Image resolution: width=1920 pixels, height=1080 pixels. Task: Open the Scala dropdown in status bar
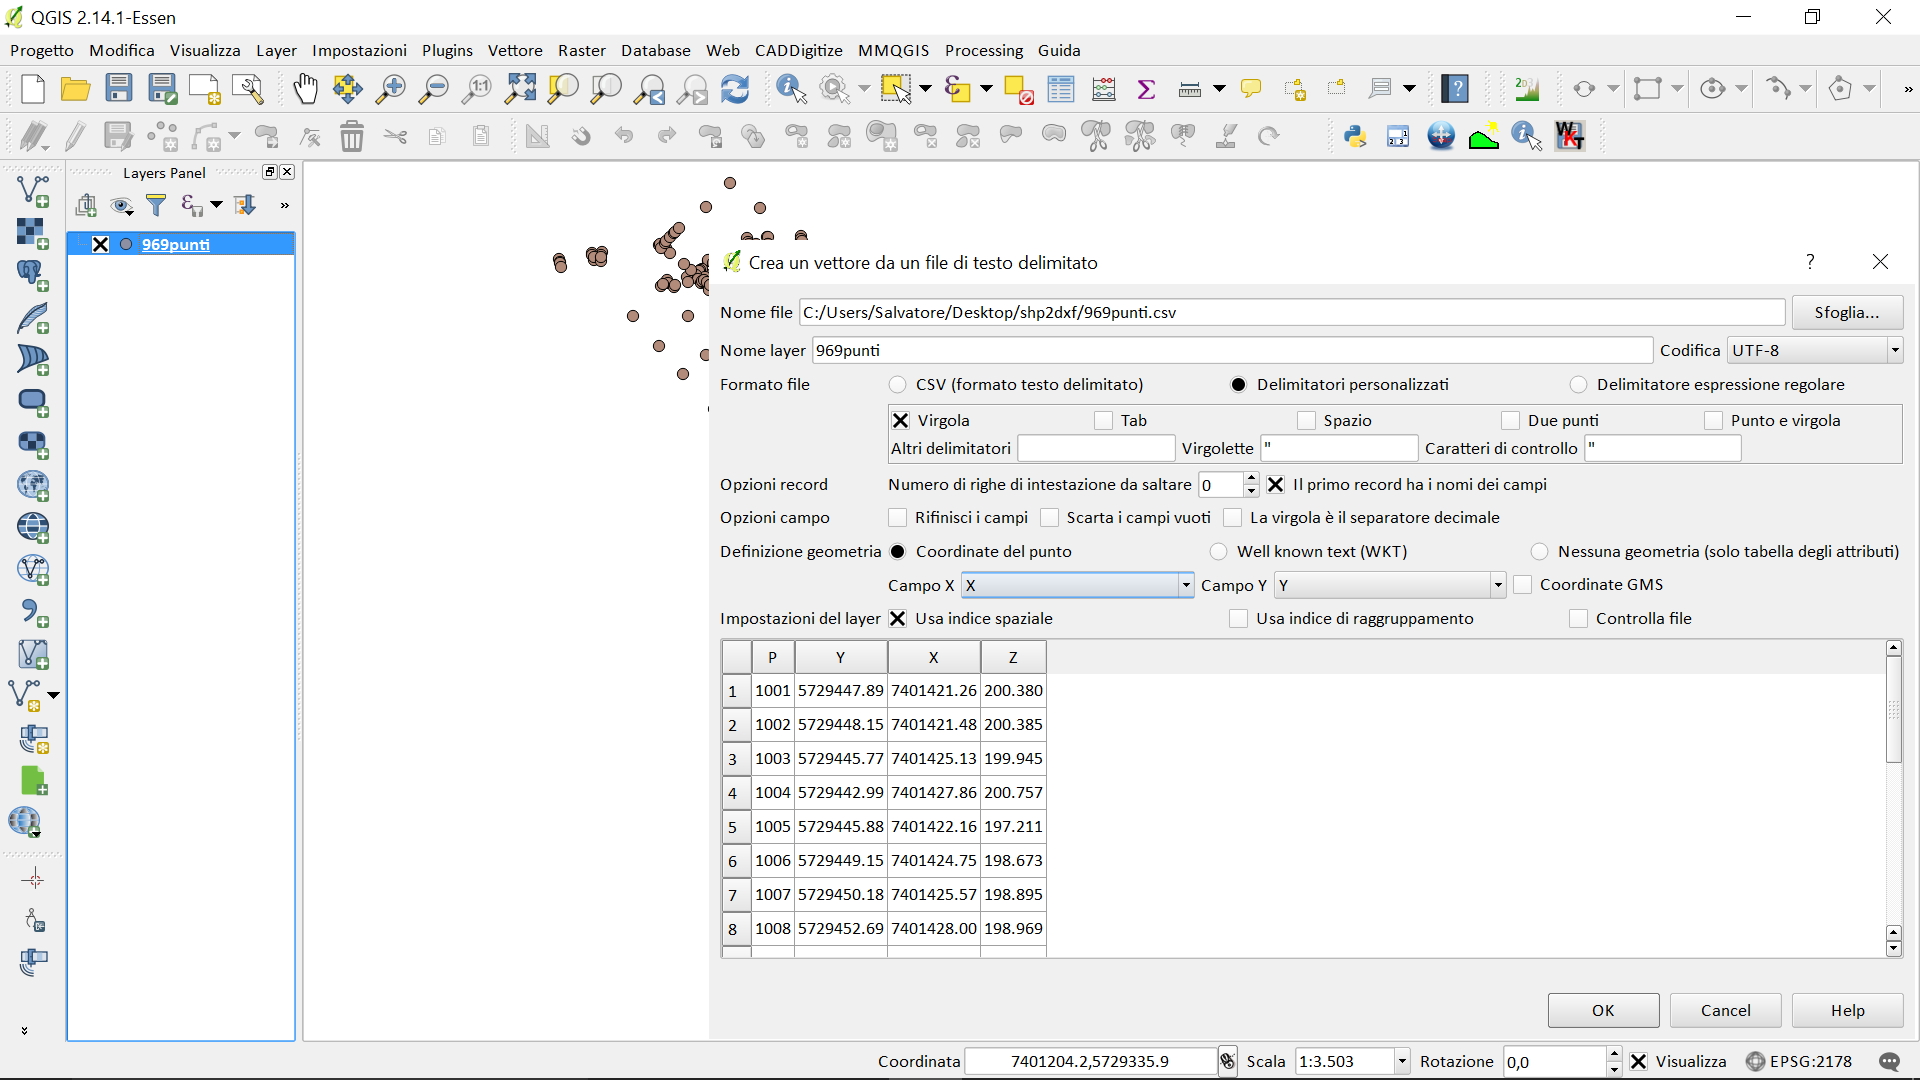click(x=1402, y=1061)
